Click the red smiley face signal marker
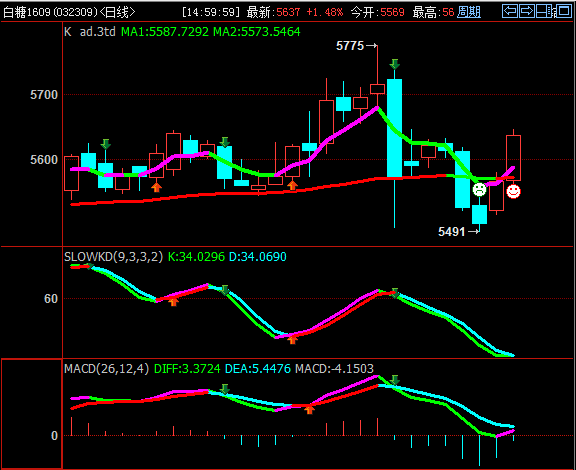Screen dimensions: 576x470 pyautogui.click(x=513, y=191)
